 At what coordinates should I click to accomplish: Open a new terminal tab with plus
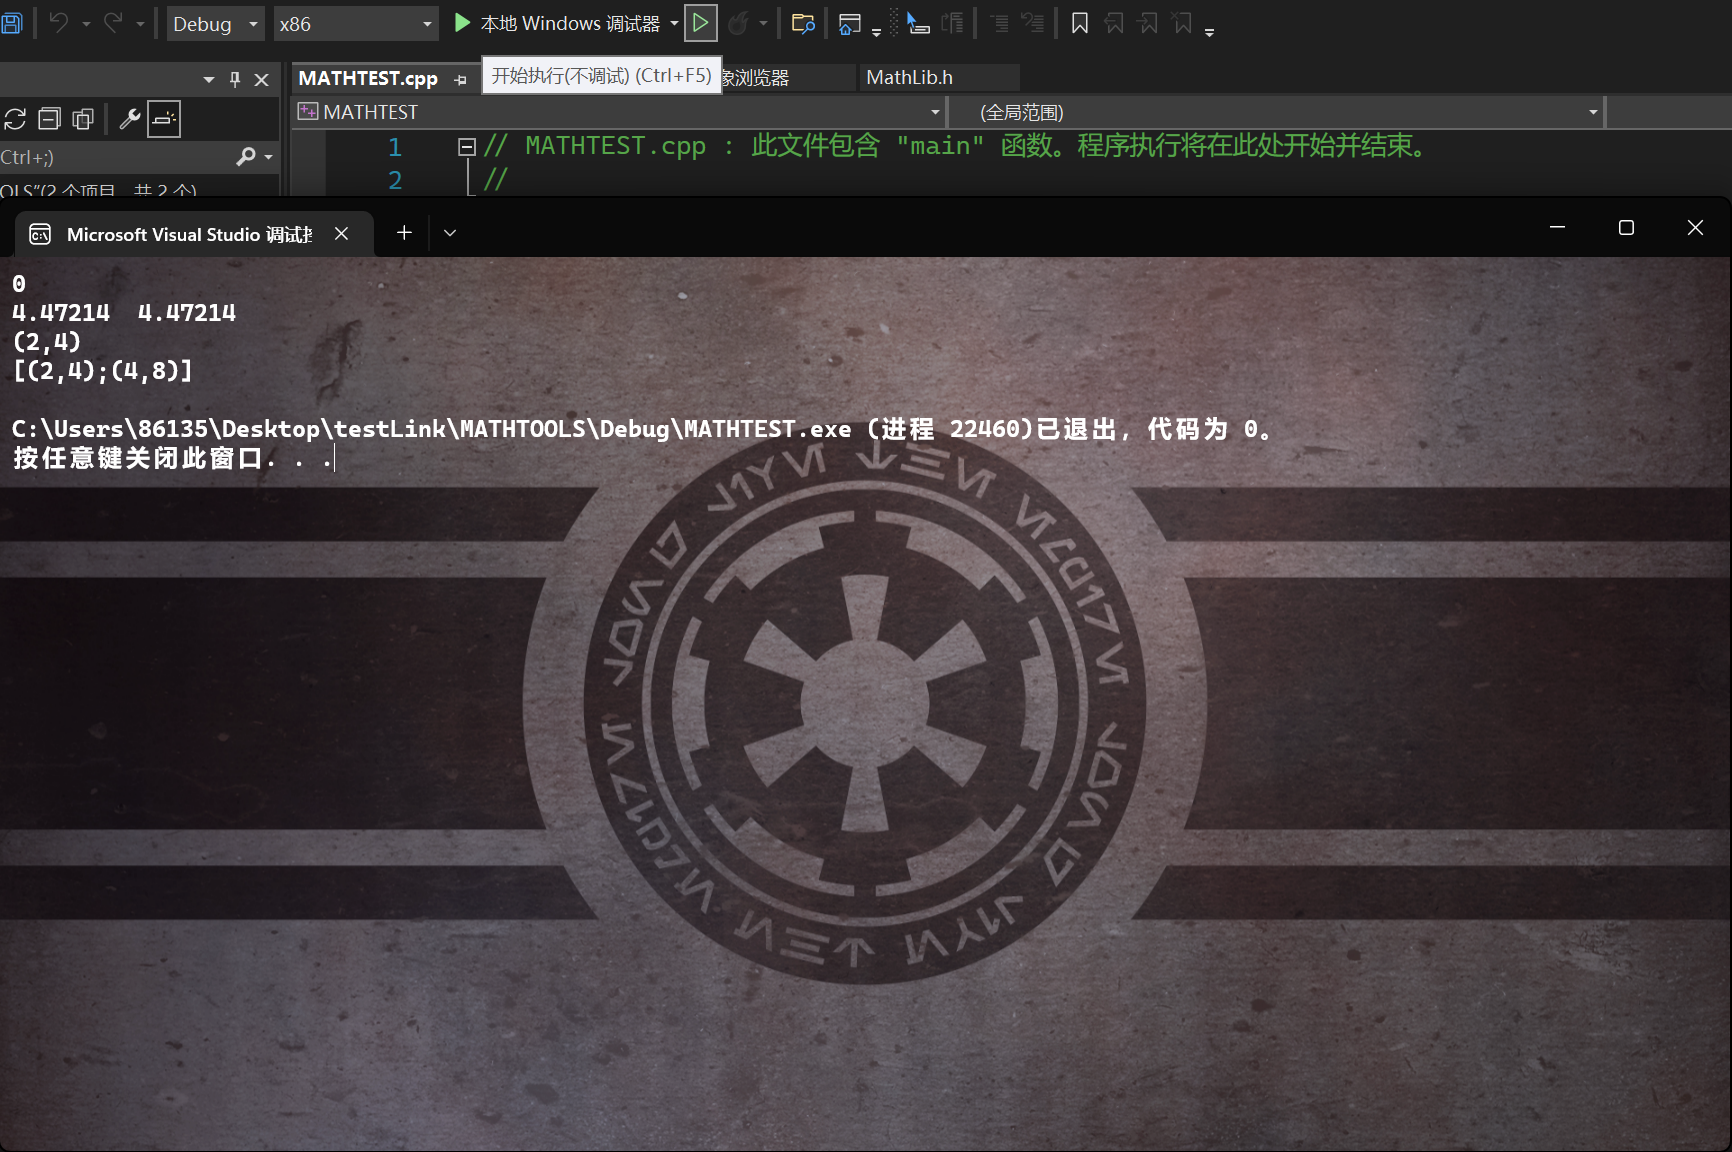coord(404,233)
